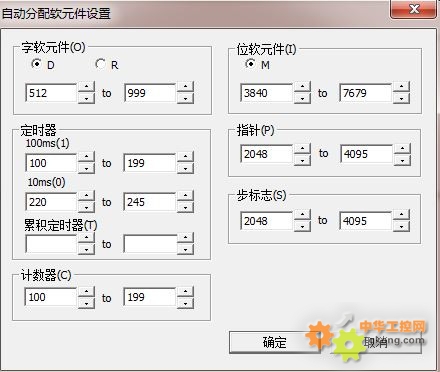Increase the 10ms timer start value 220

coord(86,196)
